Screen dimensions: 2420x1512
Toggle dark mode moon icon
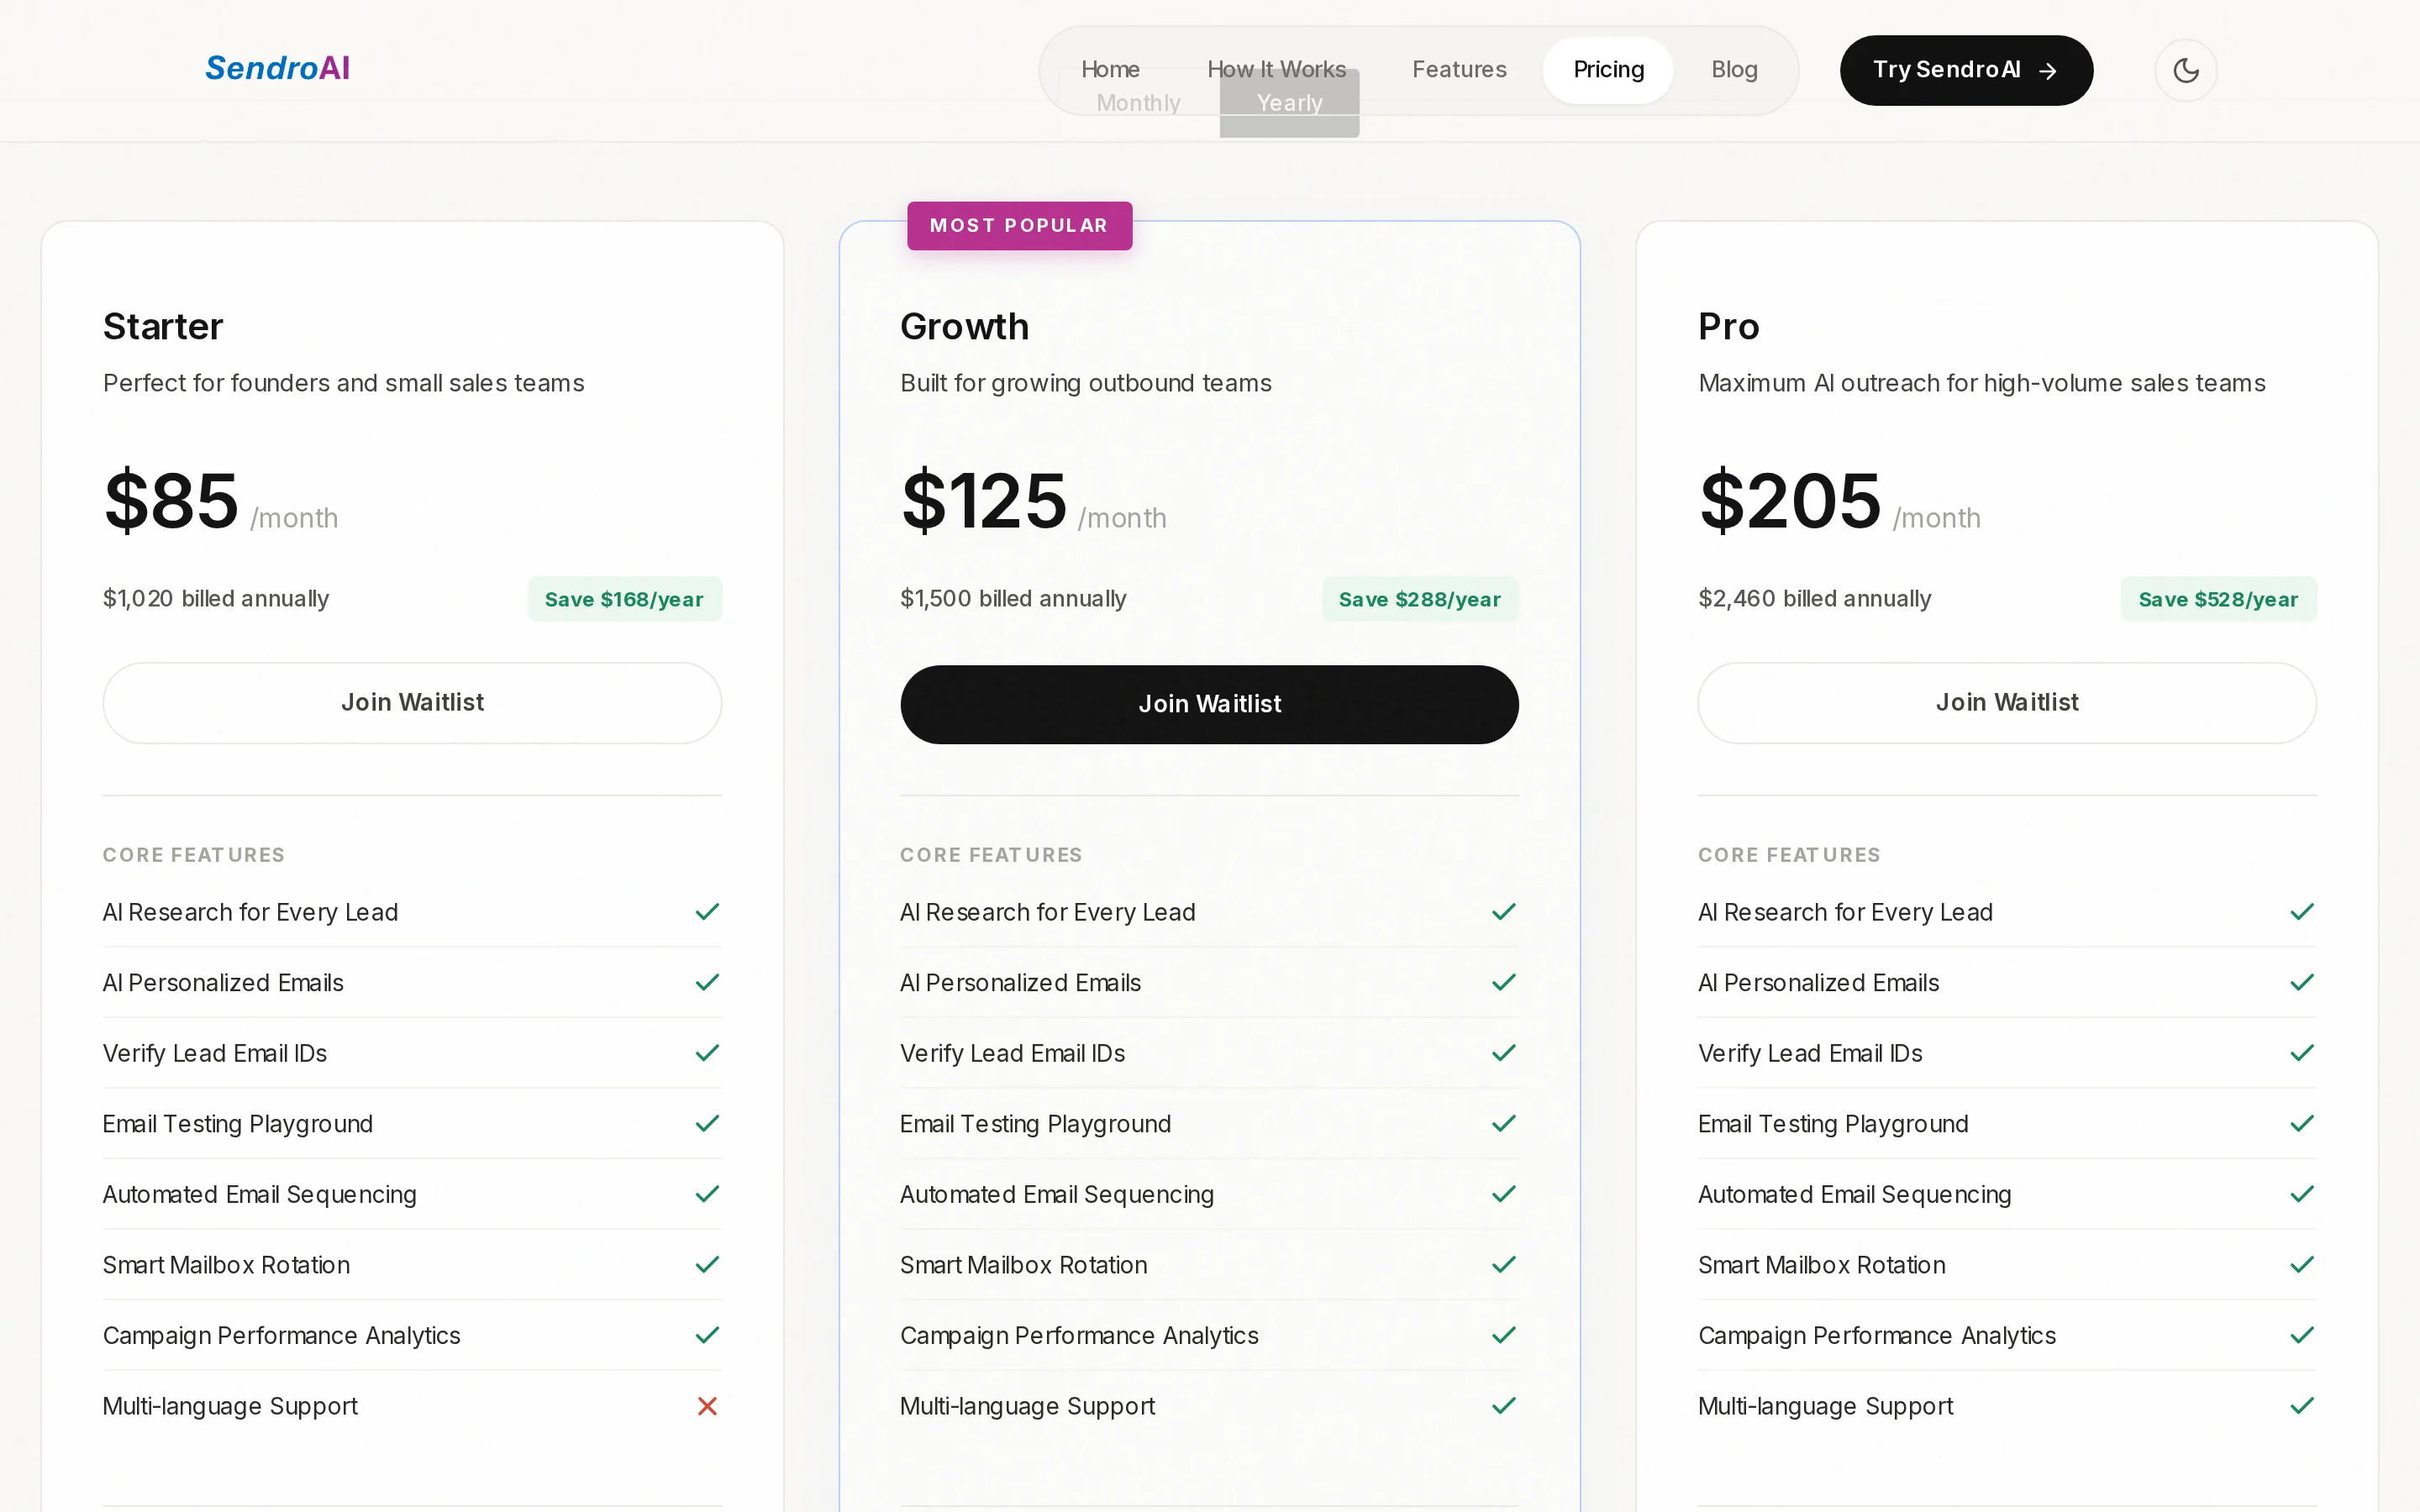pos(2185,70)
